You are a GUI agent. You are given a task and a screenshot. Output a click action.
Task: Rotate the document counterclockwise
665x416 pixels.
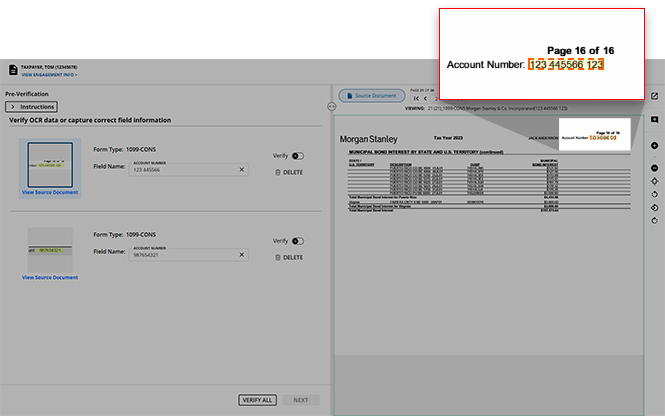click(654, 195)
